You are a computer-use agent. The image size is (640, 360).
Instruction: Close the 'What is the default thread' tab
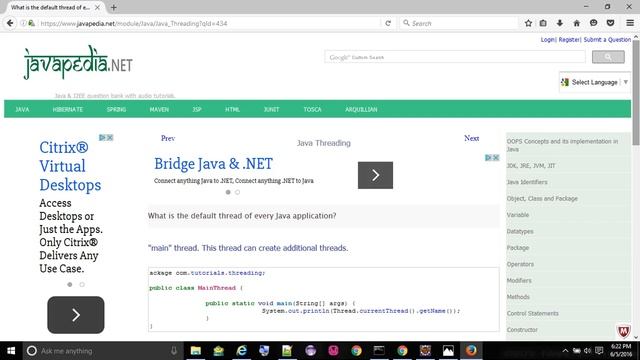[x=97, y=7]
